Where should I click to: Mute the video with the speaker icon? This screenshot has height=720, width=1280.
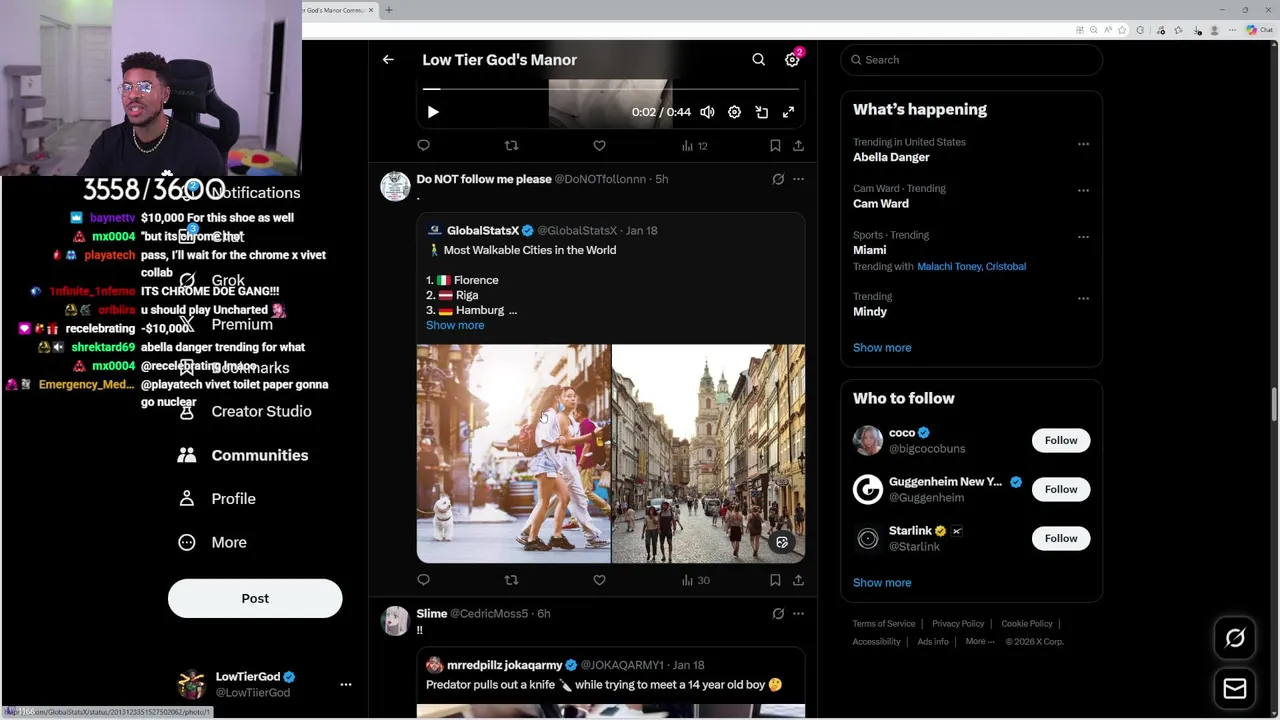[707, 112]
